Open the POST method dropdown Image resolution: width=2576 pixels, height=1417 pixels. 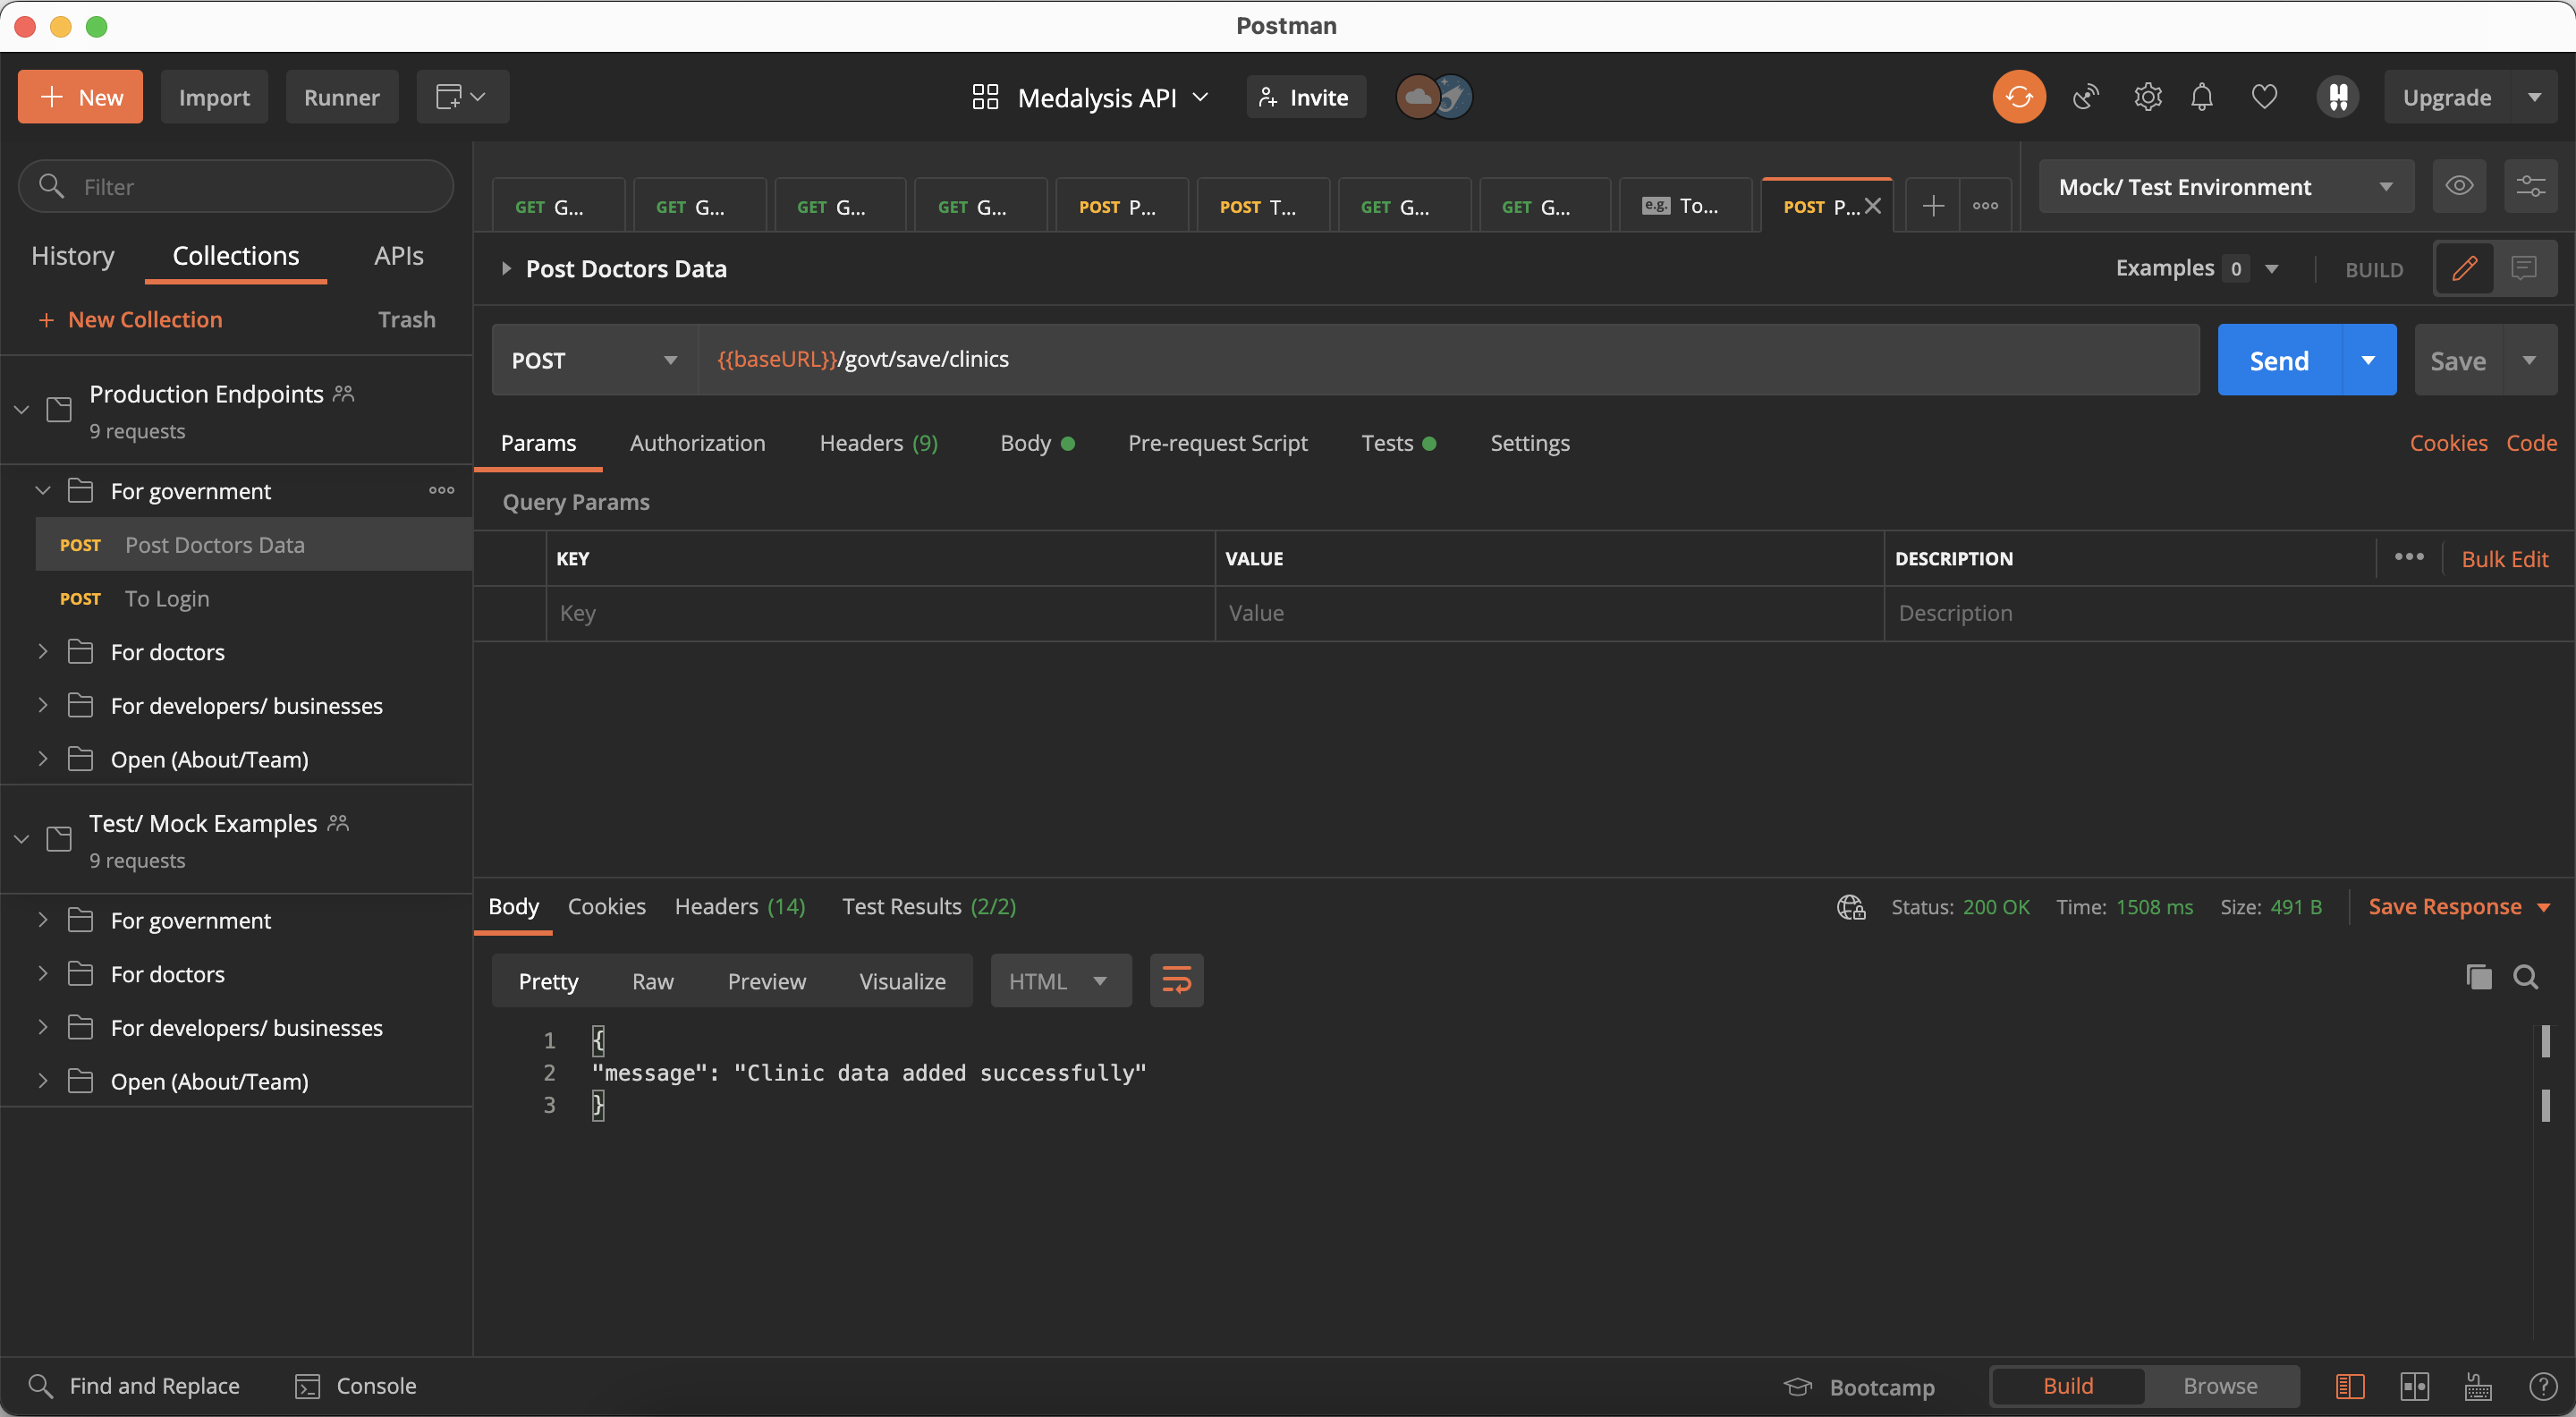(594, 360)
